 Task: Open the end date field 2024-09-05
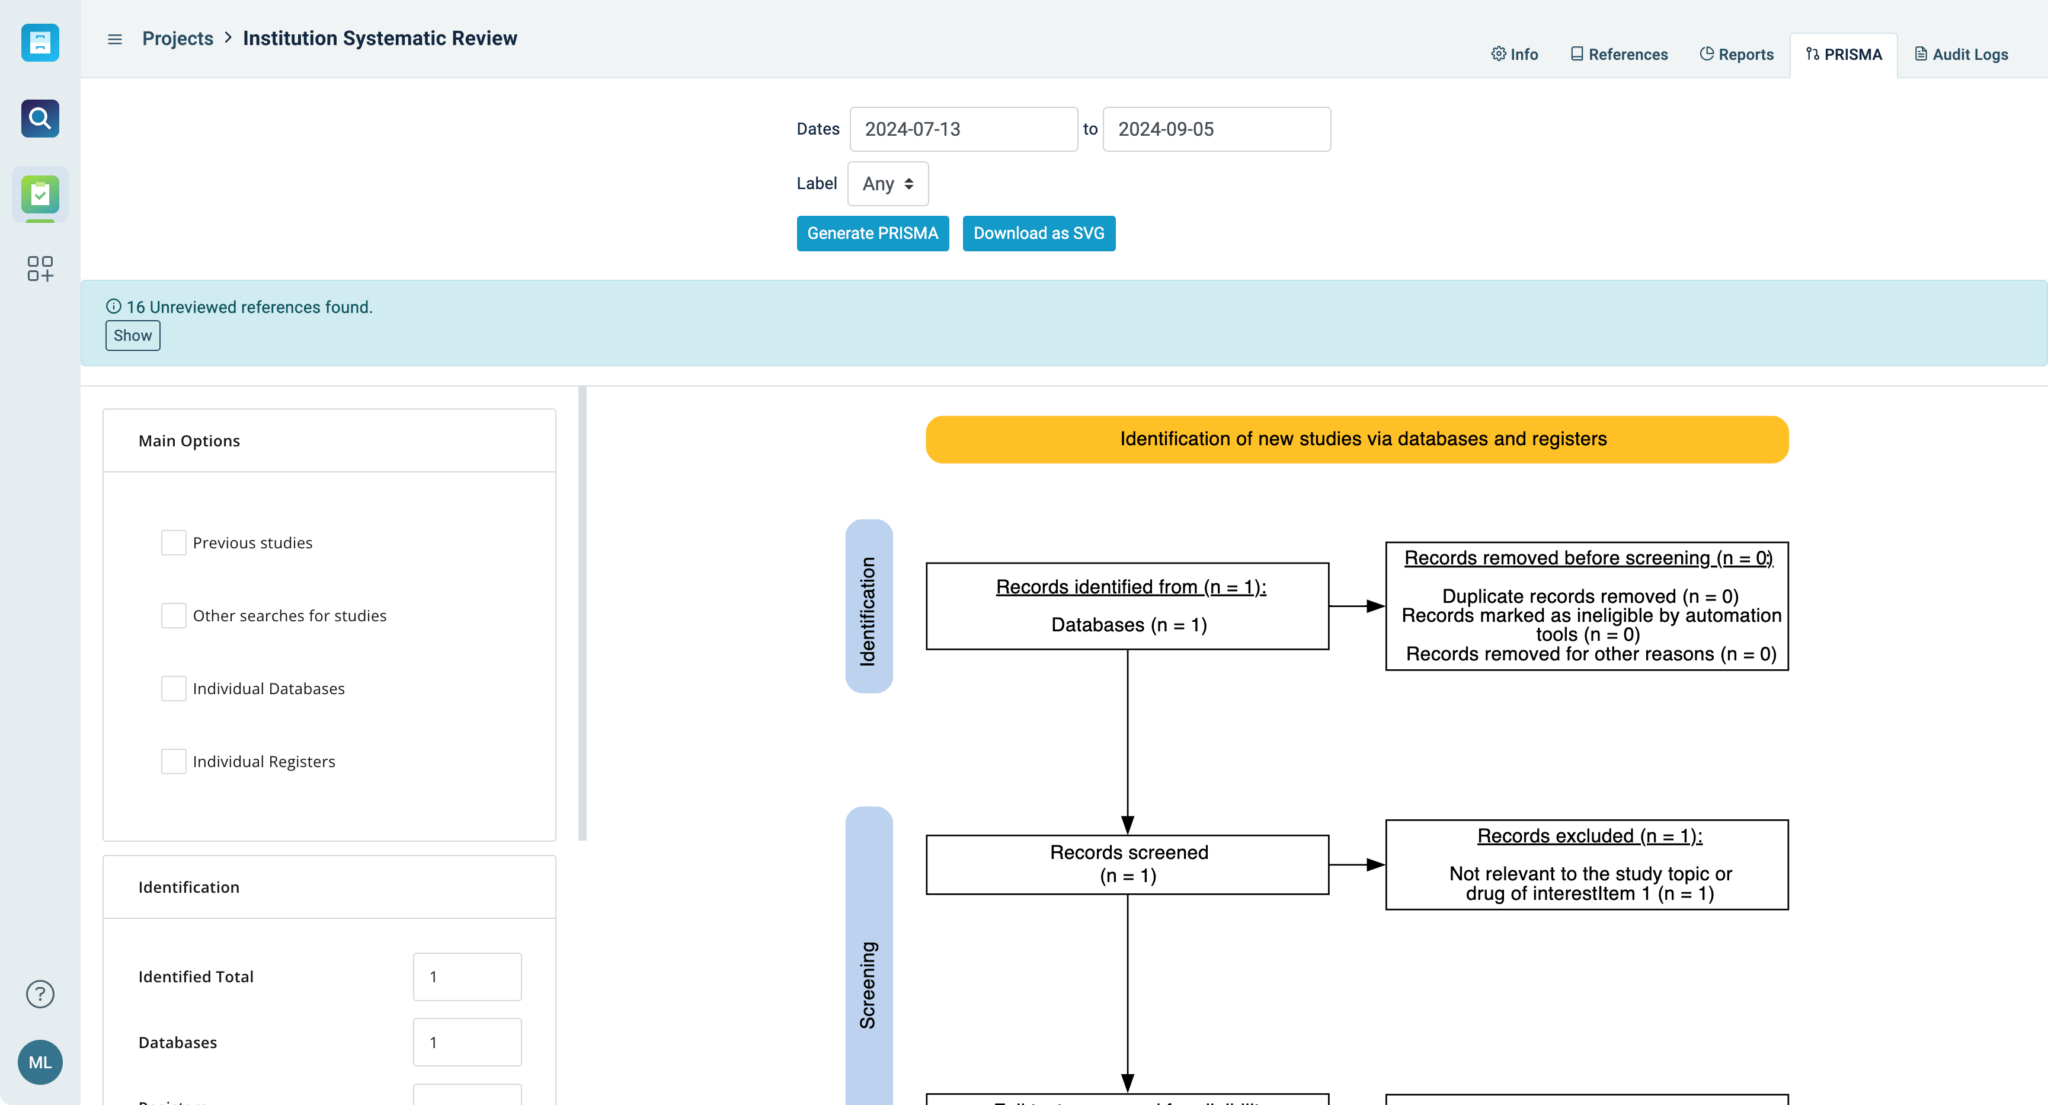[1216, 129]
